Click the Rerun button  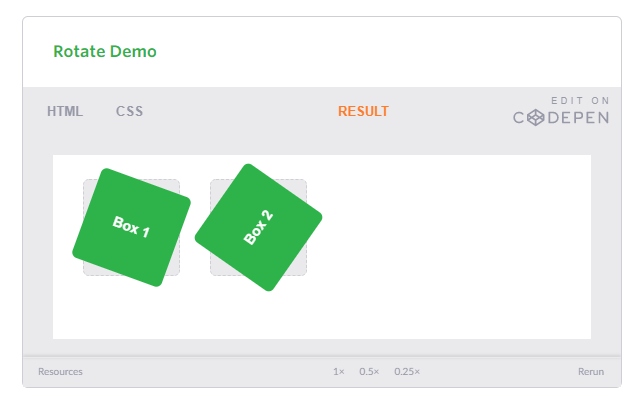click(591, 371)
